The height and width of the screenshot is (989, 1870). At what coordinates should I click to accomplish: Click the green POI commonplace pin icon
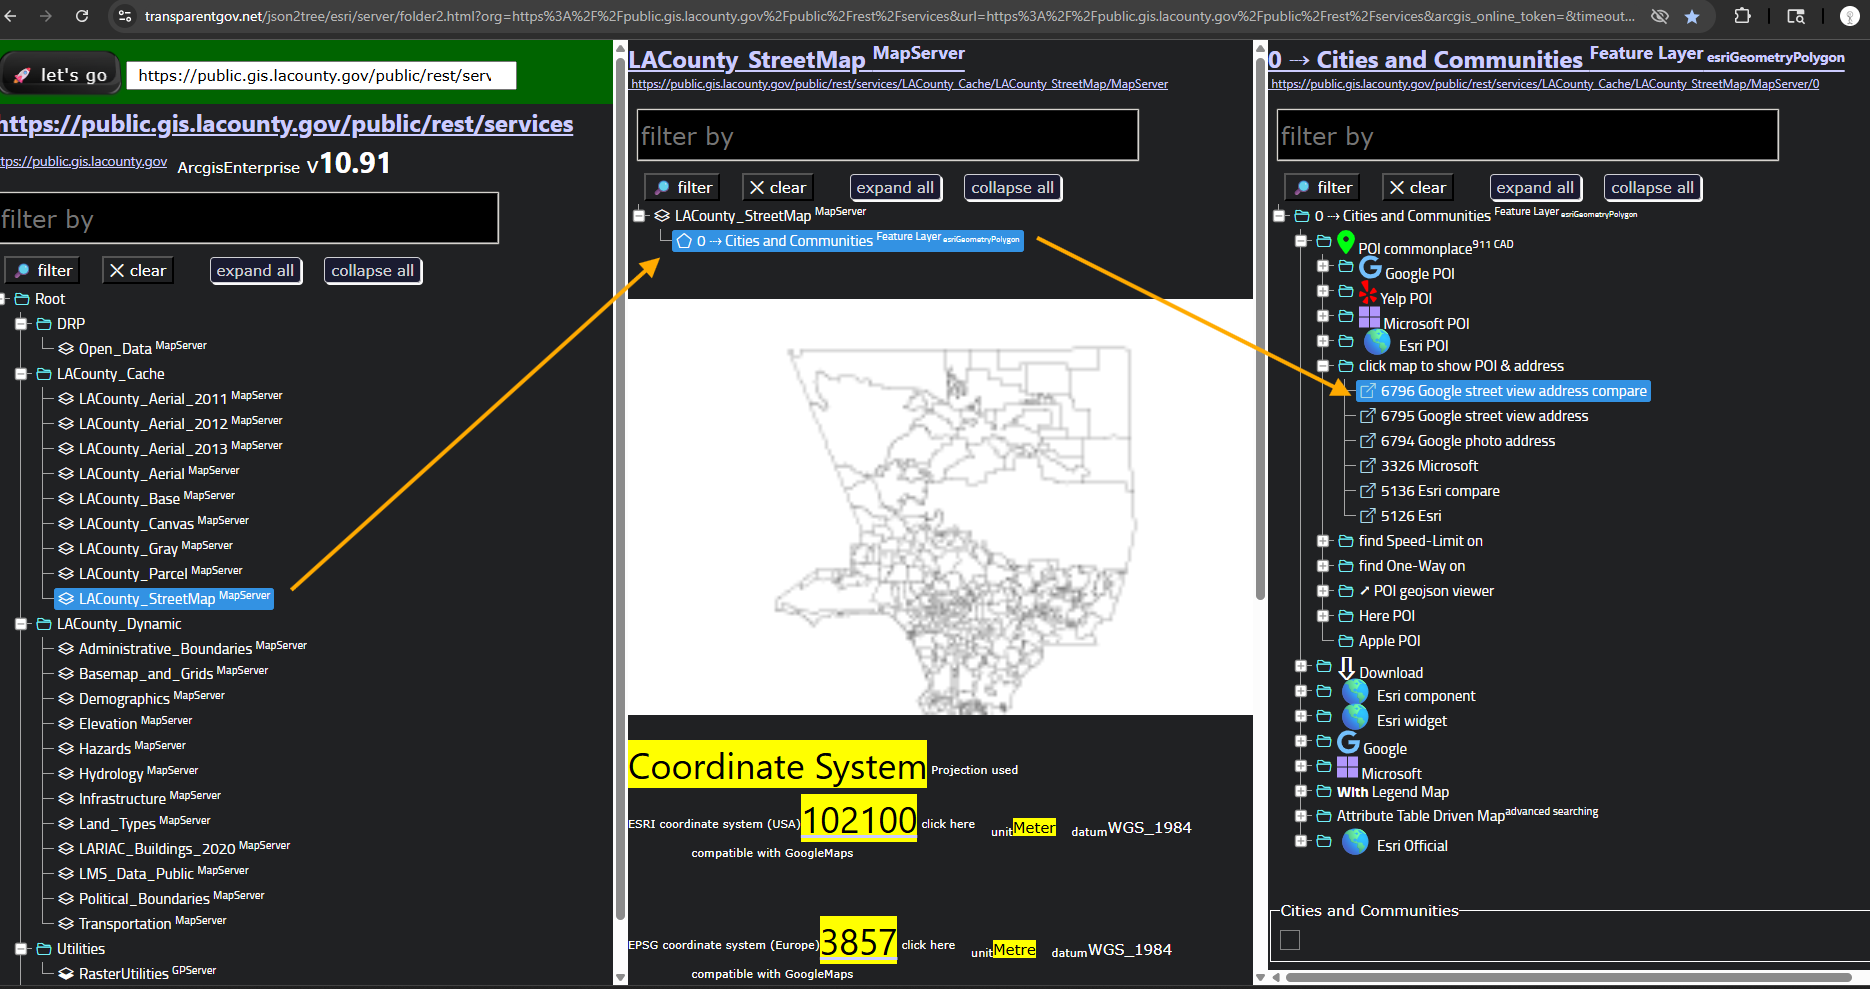tap(1346, 242)
